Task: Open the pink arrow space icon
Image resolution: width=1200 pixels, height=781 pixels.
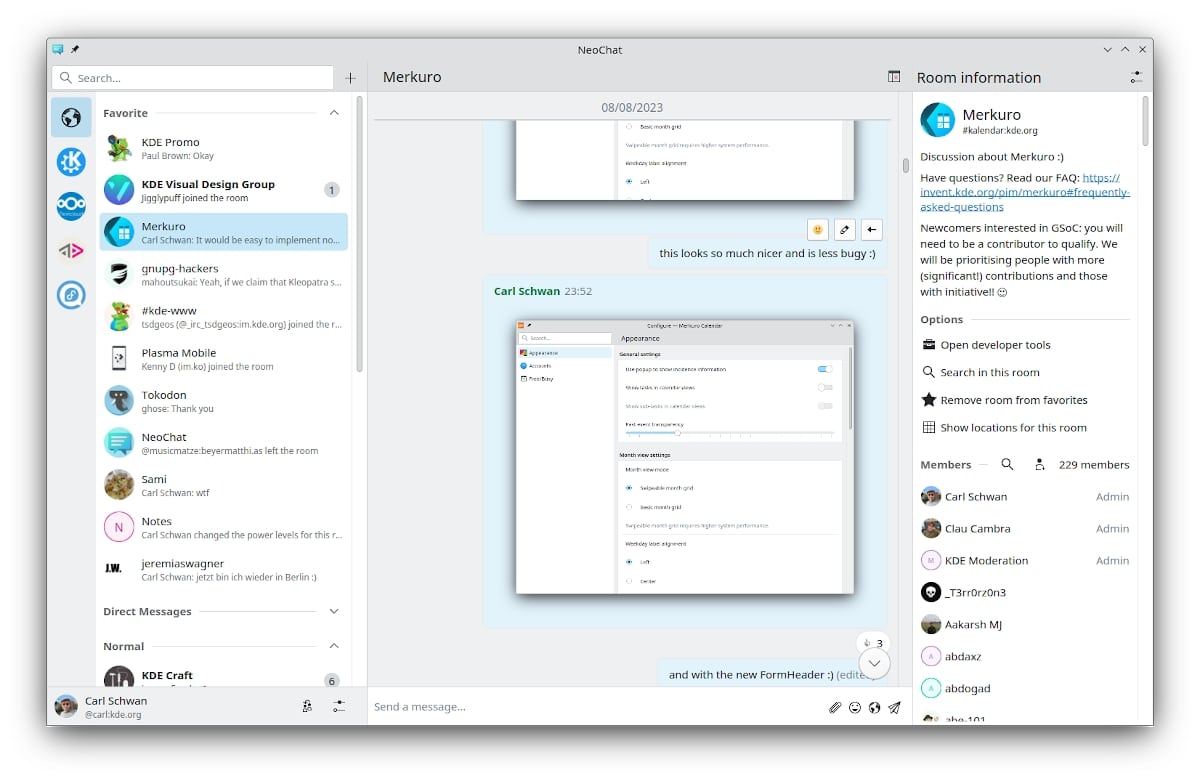Action: click(x=71, y=250)
